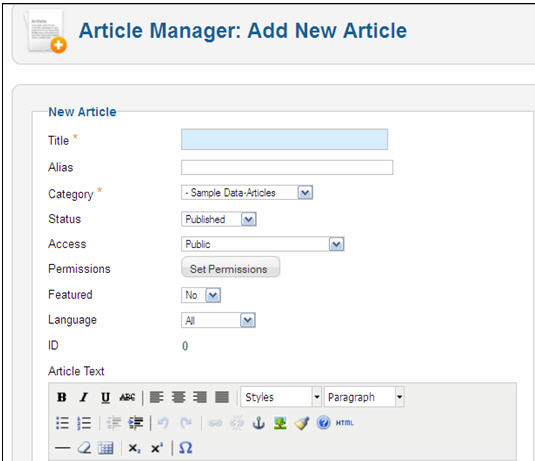Click the Access label
The image size is (535, 461).
coord(67,244)
